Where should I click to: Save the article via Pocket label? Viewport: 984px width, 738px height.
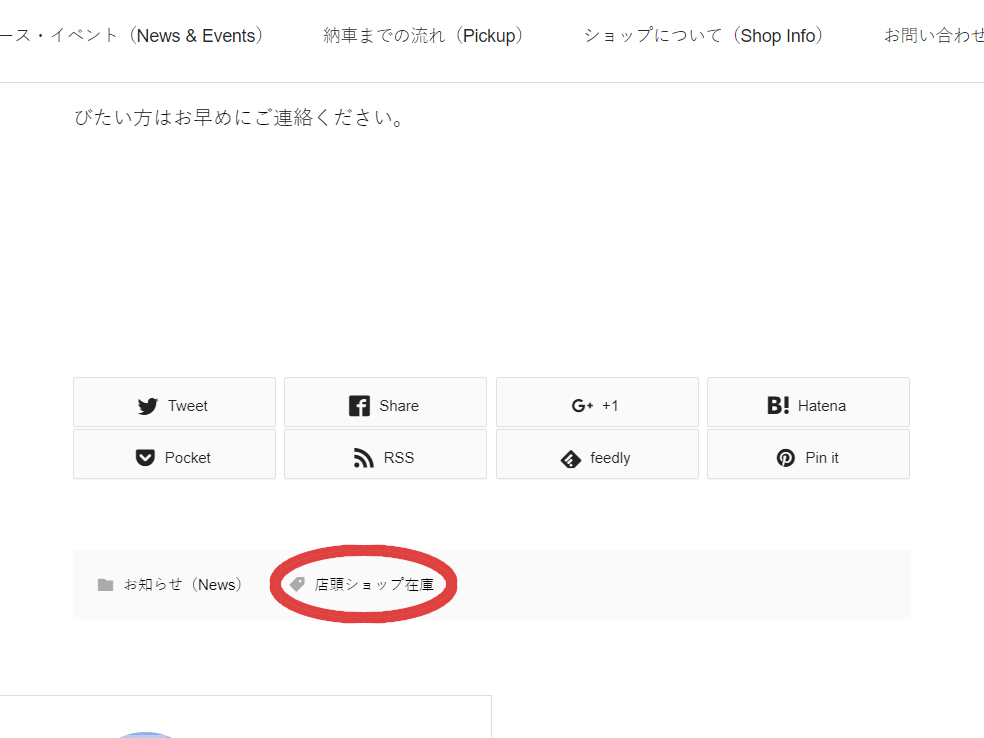pyautogui.click(x=188, y=458)
